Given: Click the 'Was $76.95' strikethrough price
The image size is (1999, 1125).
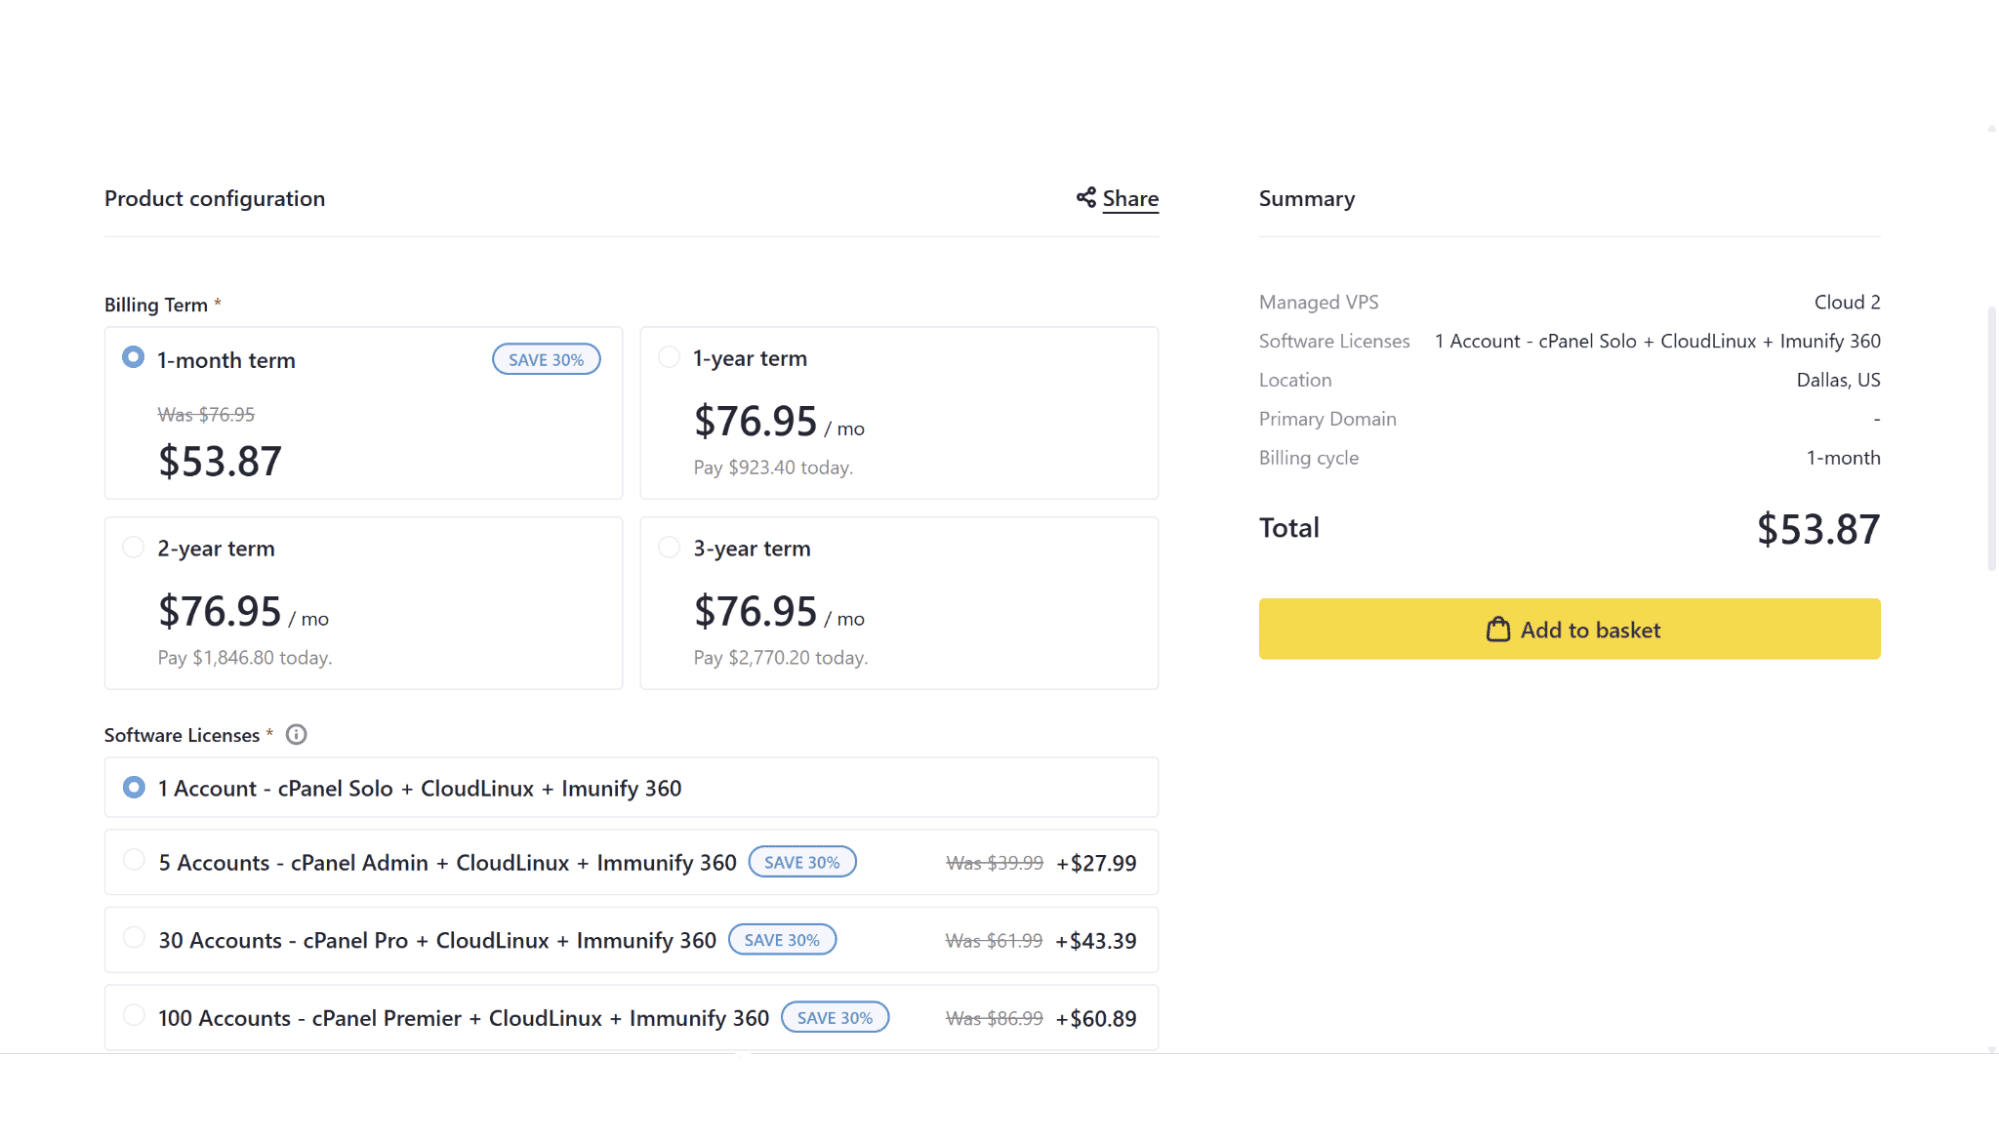Looking at the screenshot, I should pos(206,414).
